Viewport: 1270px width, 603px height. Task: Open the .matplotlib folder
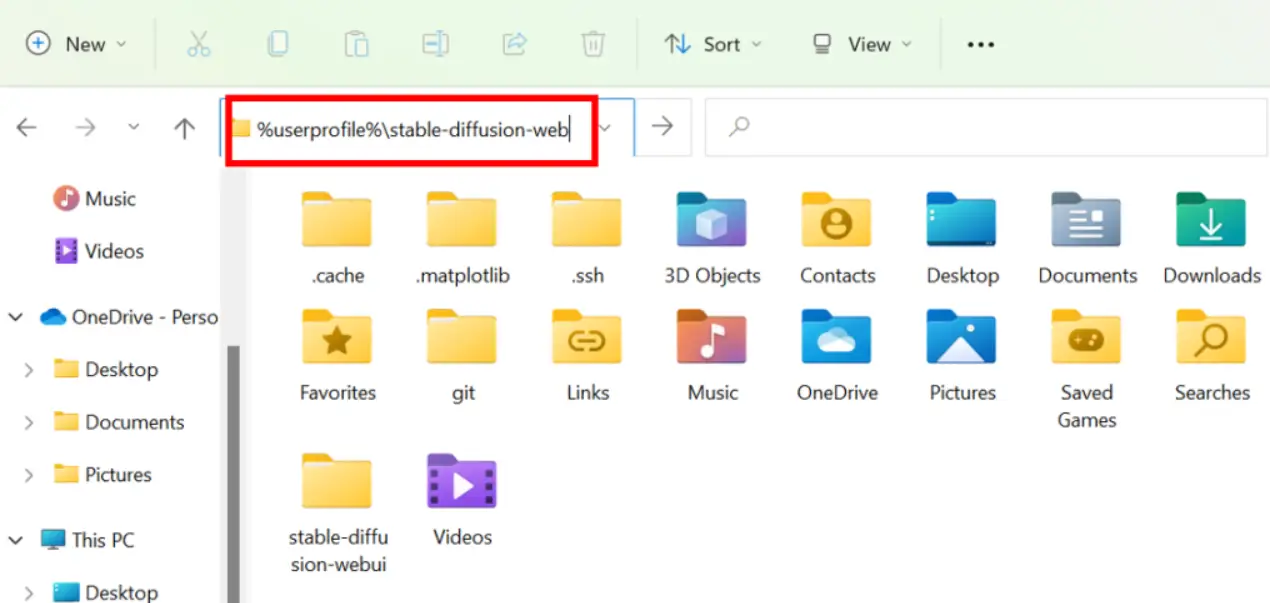(x=462, y=238)
